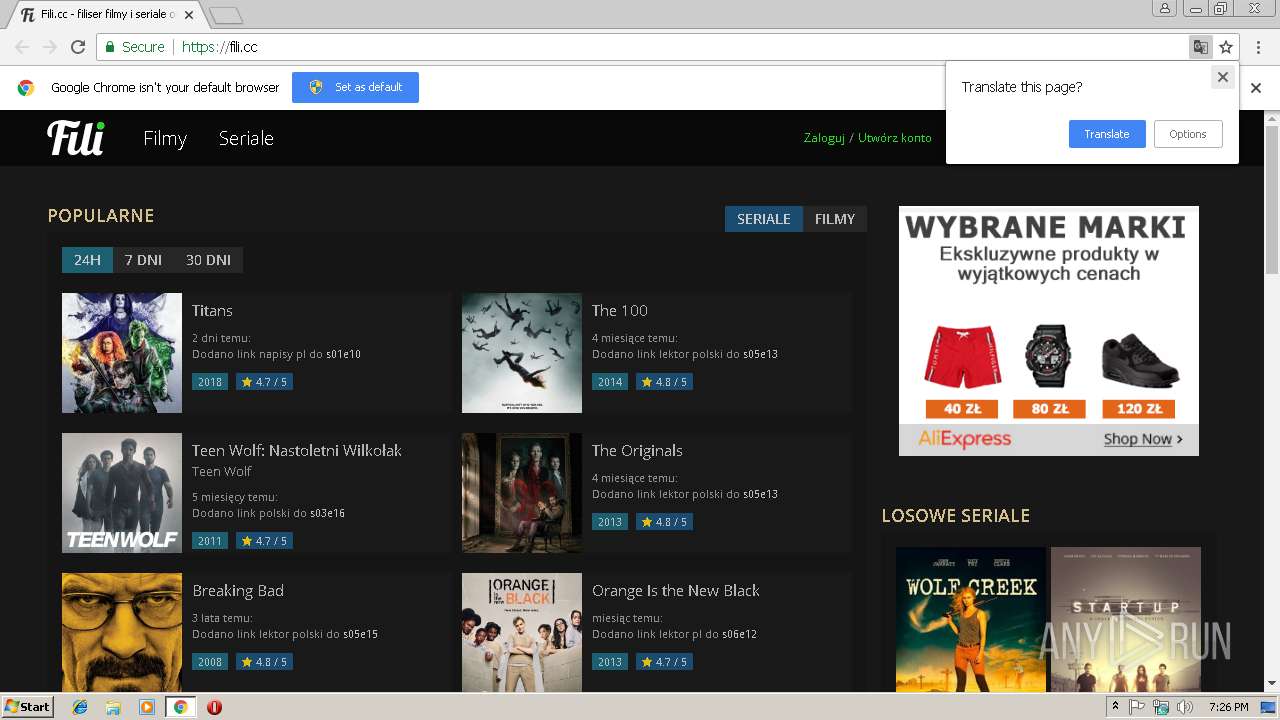The height and width of the screenshot is (720, 1280).
Task: Click the browser back arrow
Action: click(x=22, y=47)
